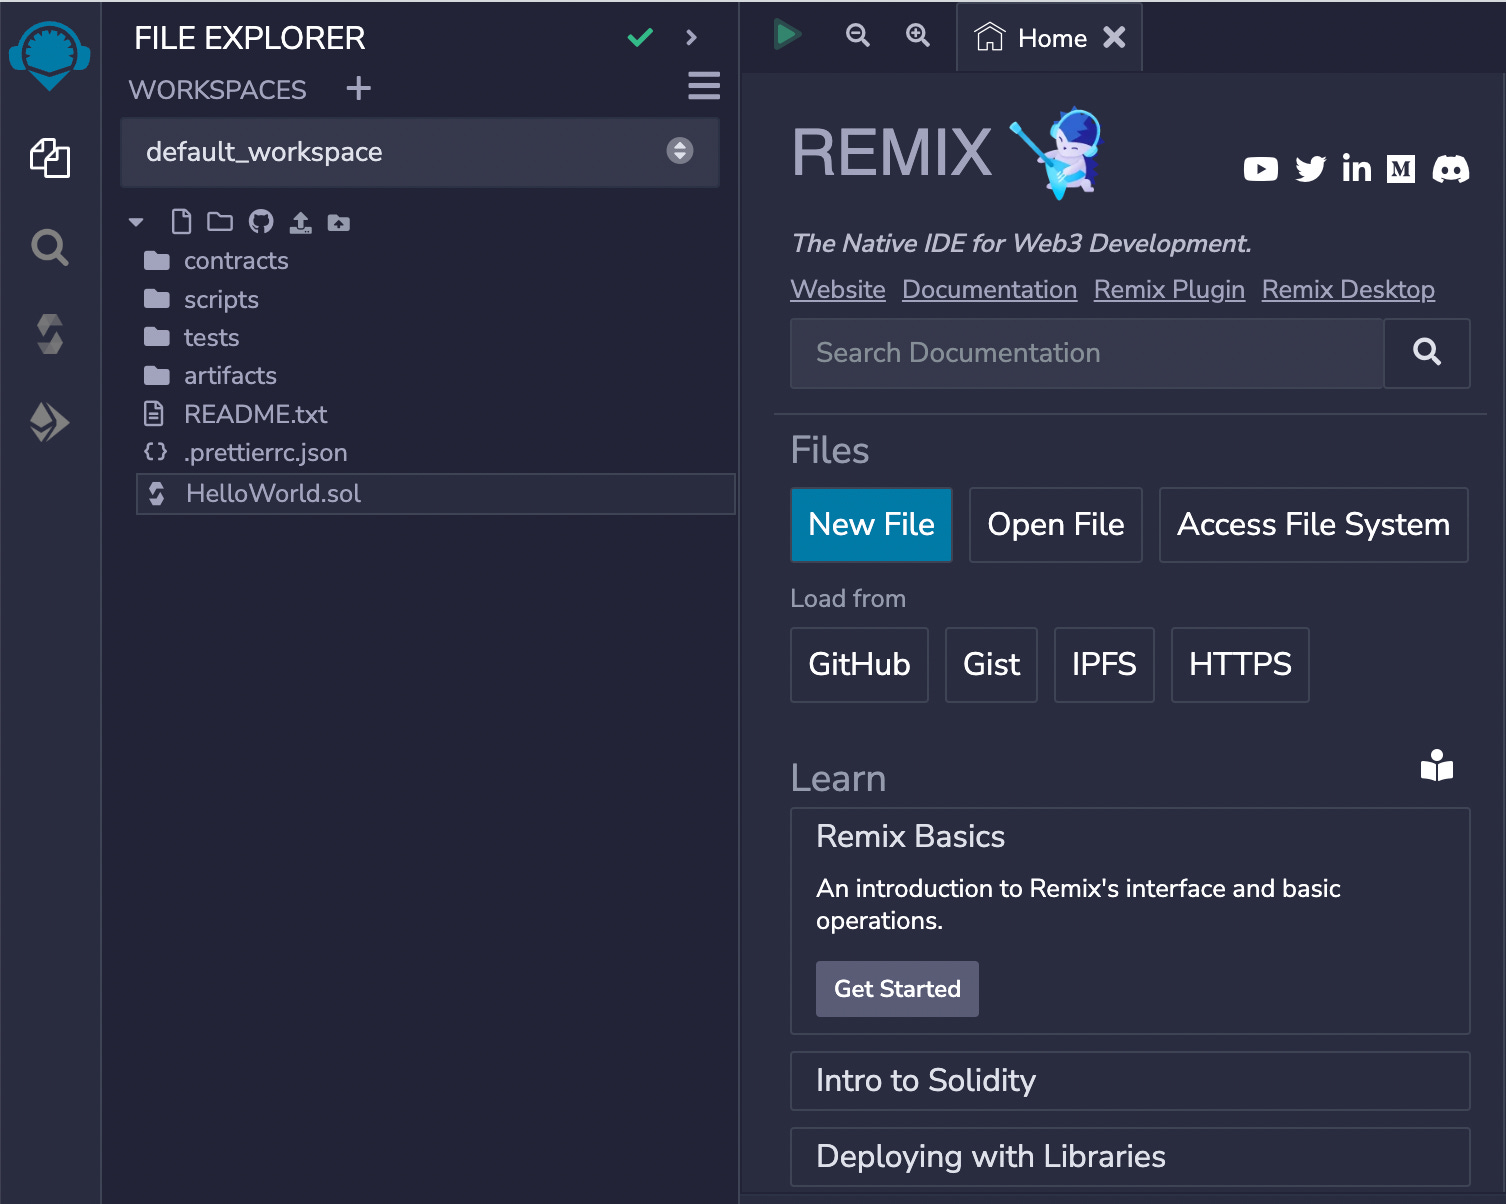Viewport: 1506px width, 1204px height.
Task: Open the Documentation link
Action: (990, 290)
